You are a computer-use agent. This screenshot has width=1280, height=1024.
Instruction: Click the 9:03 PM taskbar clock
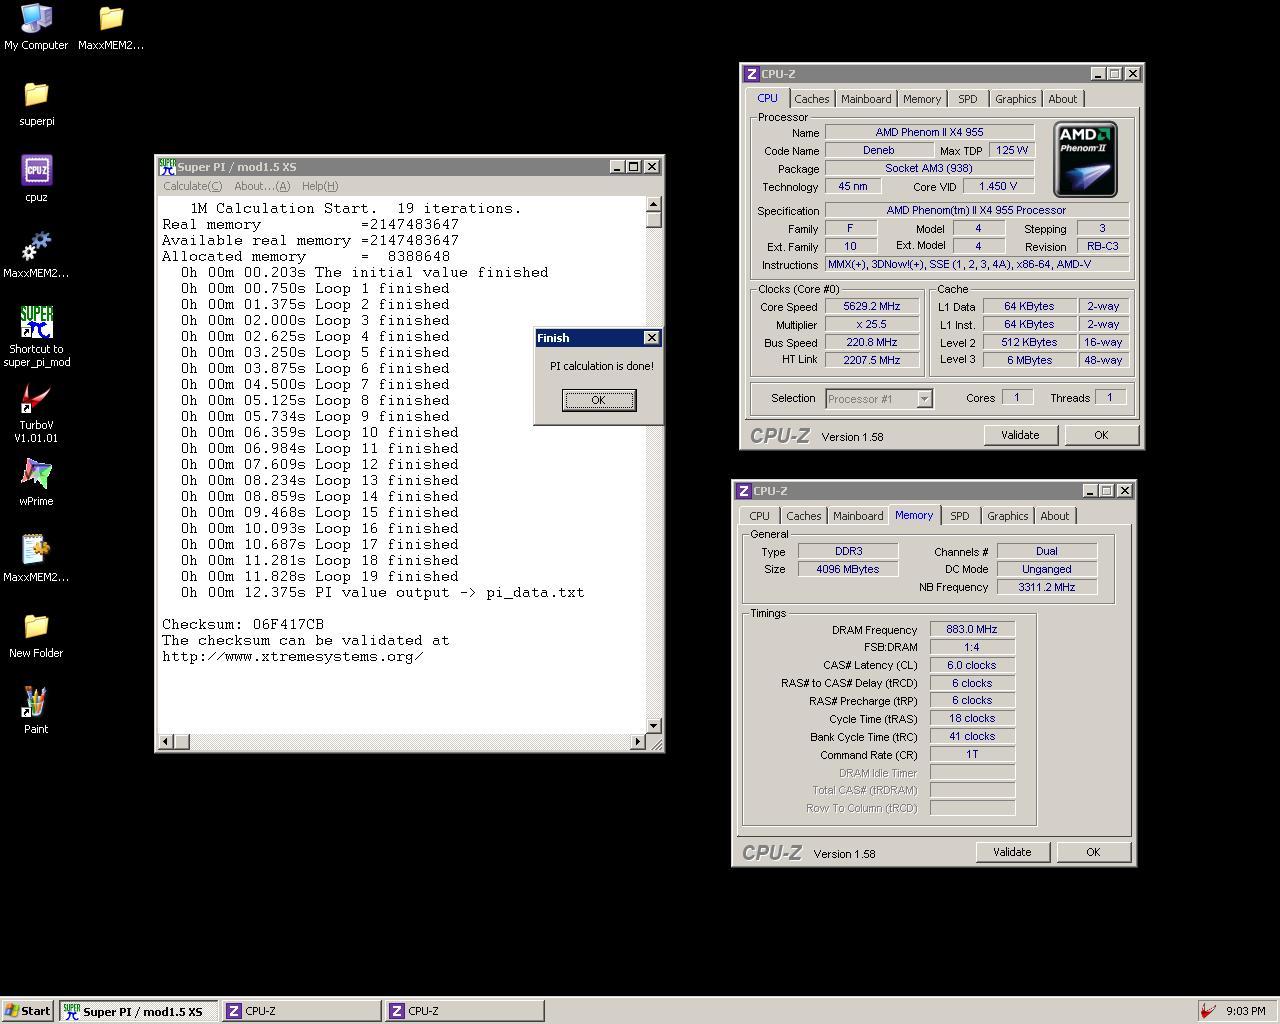[1245, 1011]
